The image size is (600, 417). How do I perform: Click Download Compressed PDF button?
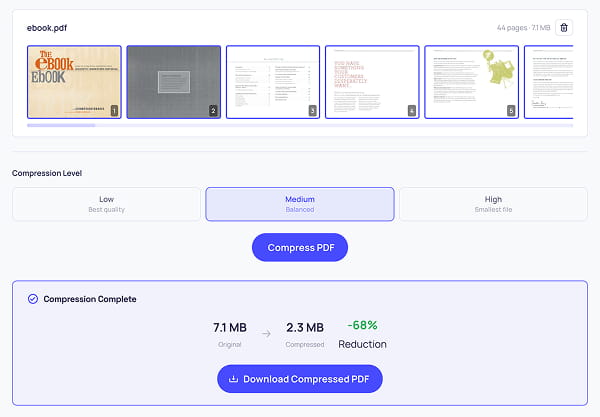click(x=300, y=379)
